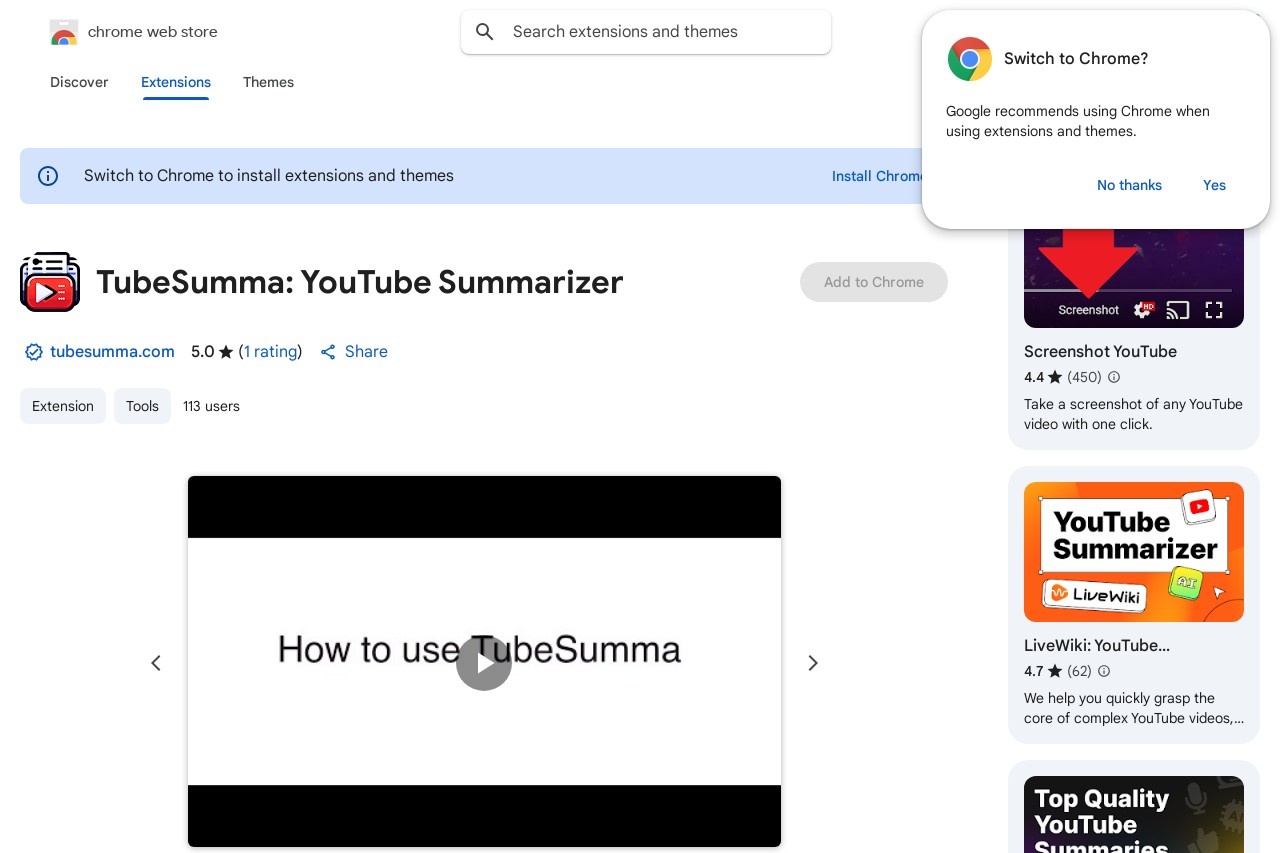Select the Extensions tab

point(176,82)
